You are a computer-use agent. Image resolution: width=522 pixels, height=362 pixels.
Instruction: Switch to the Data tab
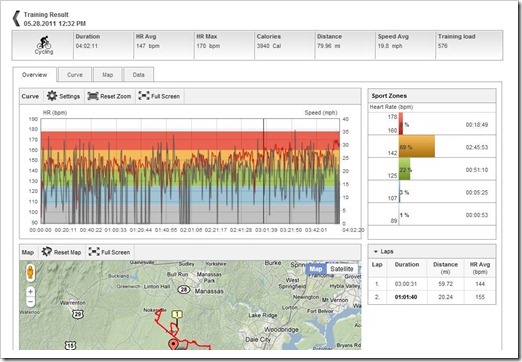[x=138, y=75]
